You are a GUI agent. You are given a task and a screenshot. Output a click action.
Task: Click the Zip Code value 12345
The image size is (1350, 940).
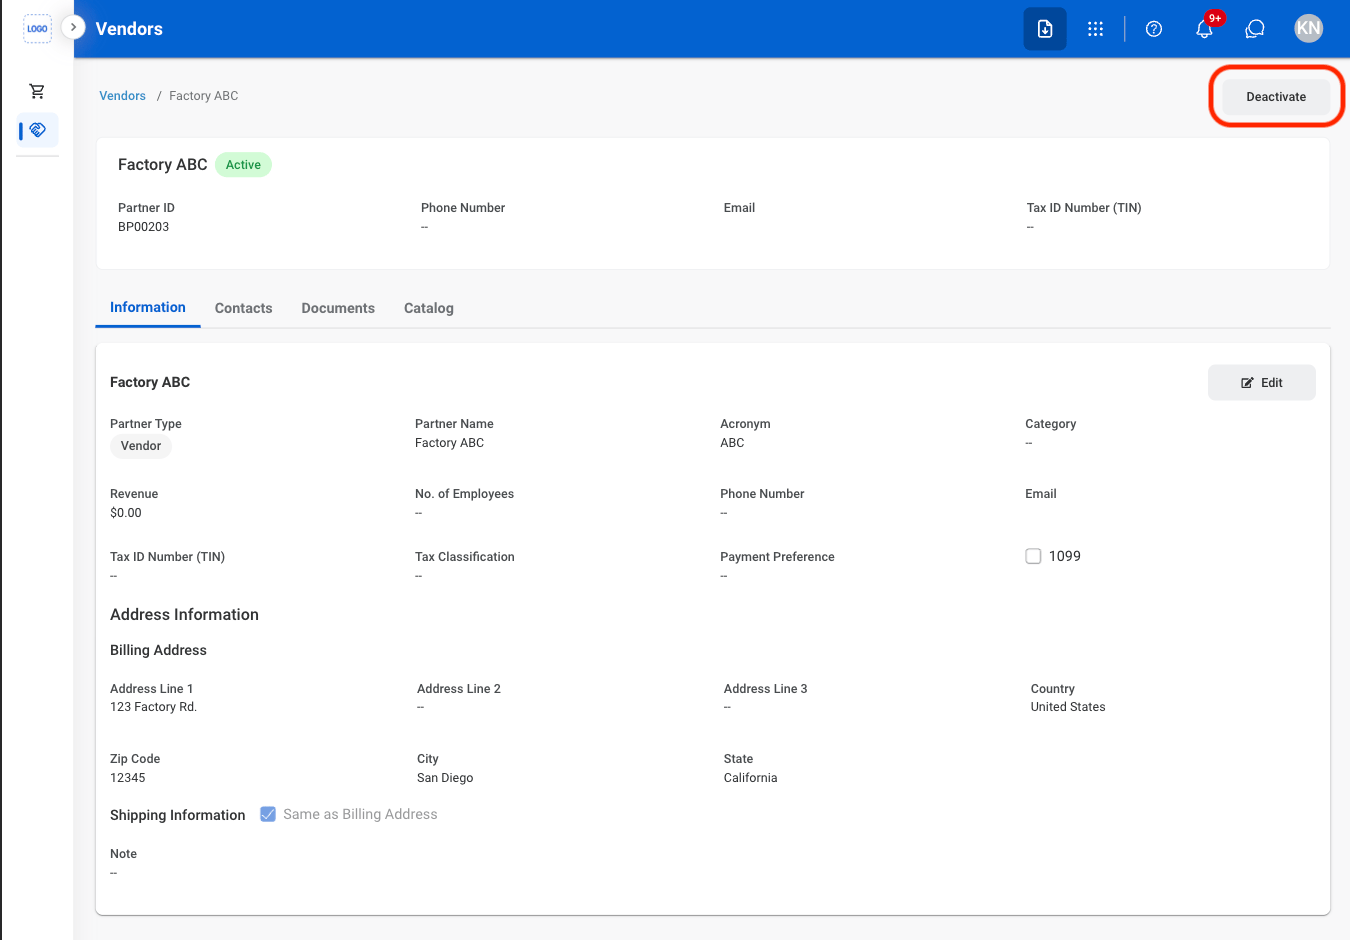tap(128, 778)
